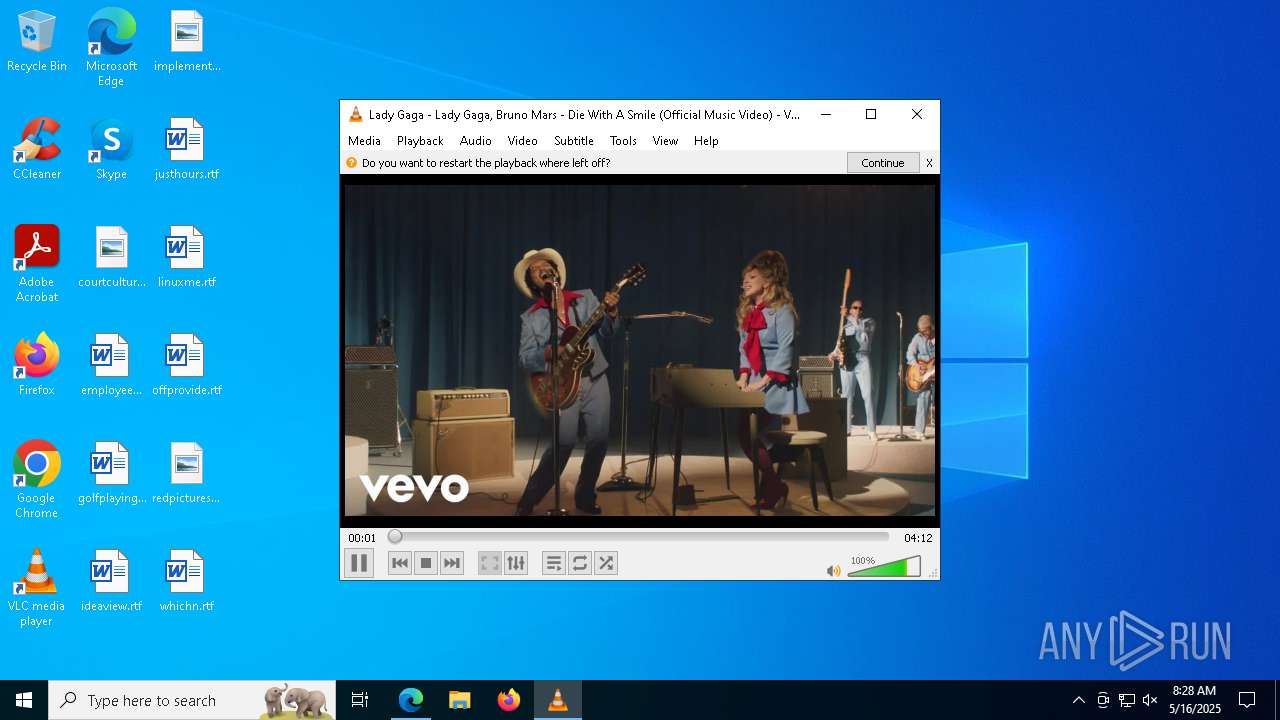Select Firefox desktop shortcut
This screenshot has height=720, width=1280.
(37, 366)
